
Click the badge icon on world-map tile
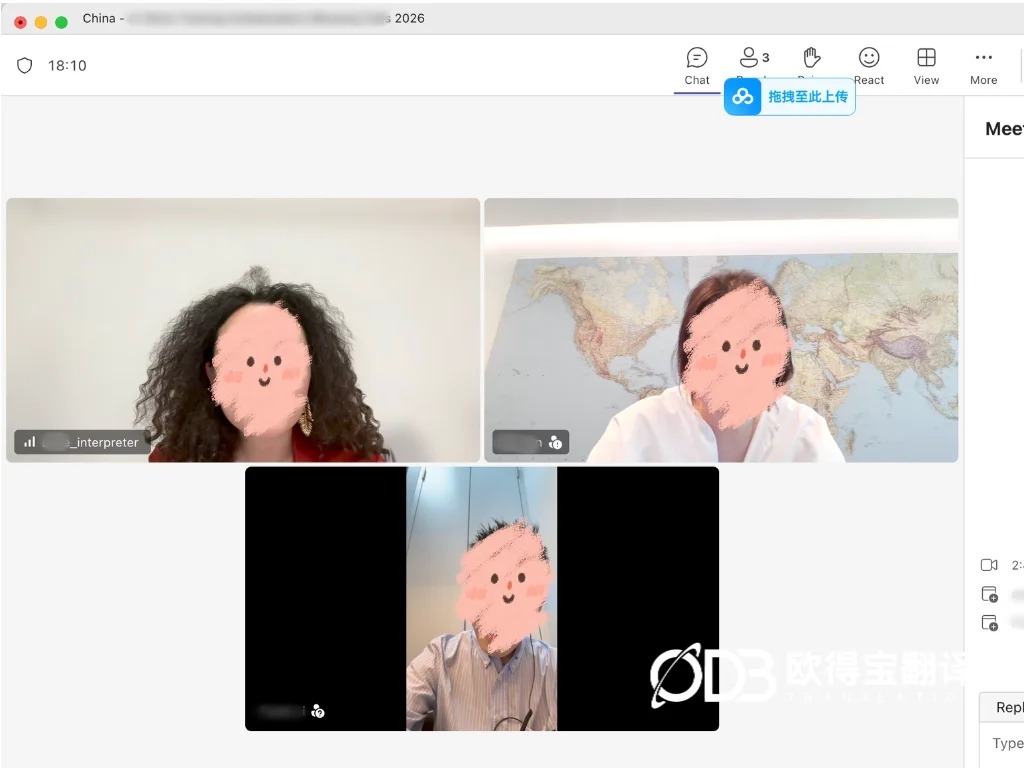556,443
